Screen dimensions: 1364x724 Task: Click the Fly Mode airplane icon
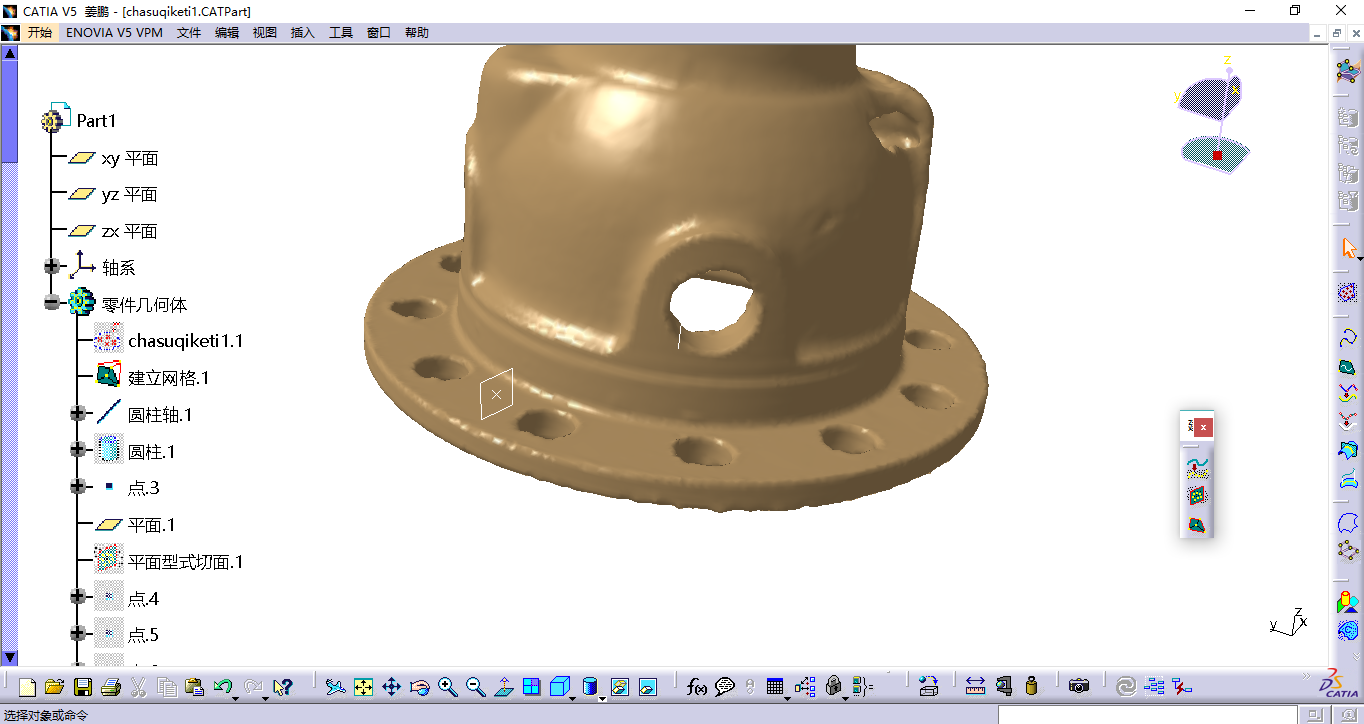(336, 687)
